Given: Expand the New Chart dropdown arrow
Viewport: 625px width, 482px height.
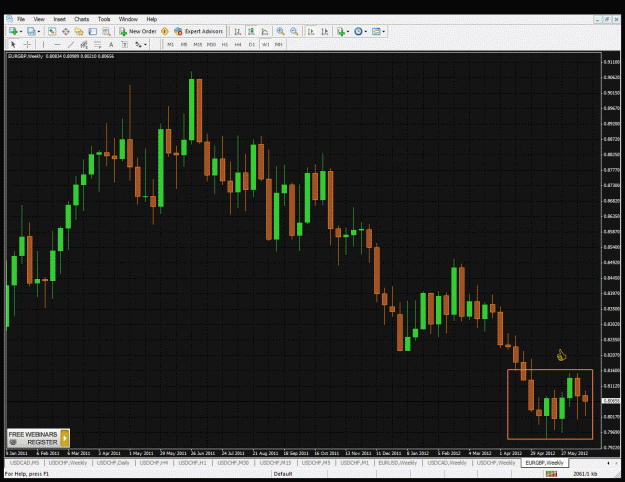Looking at the screenshot, I should click(x=21, y=31).
